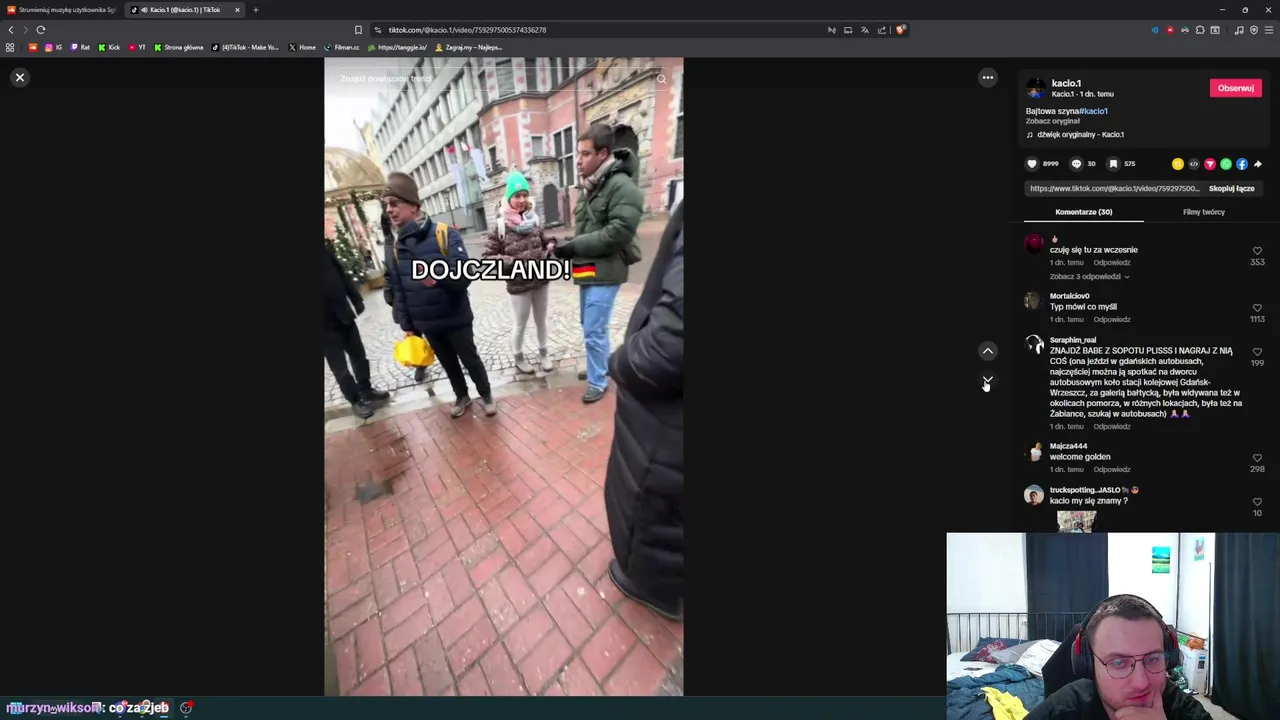Image resolution: width=1280 pixels, height=720 pixels.
Task: Open the music note playlist icon
Action: (1239, 30)
